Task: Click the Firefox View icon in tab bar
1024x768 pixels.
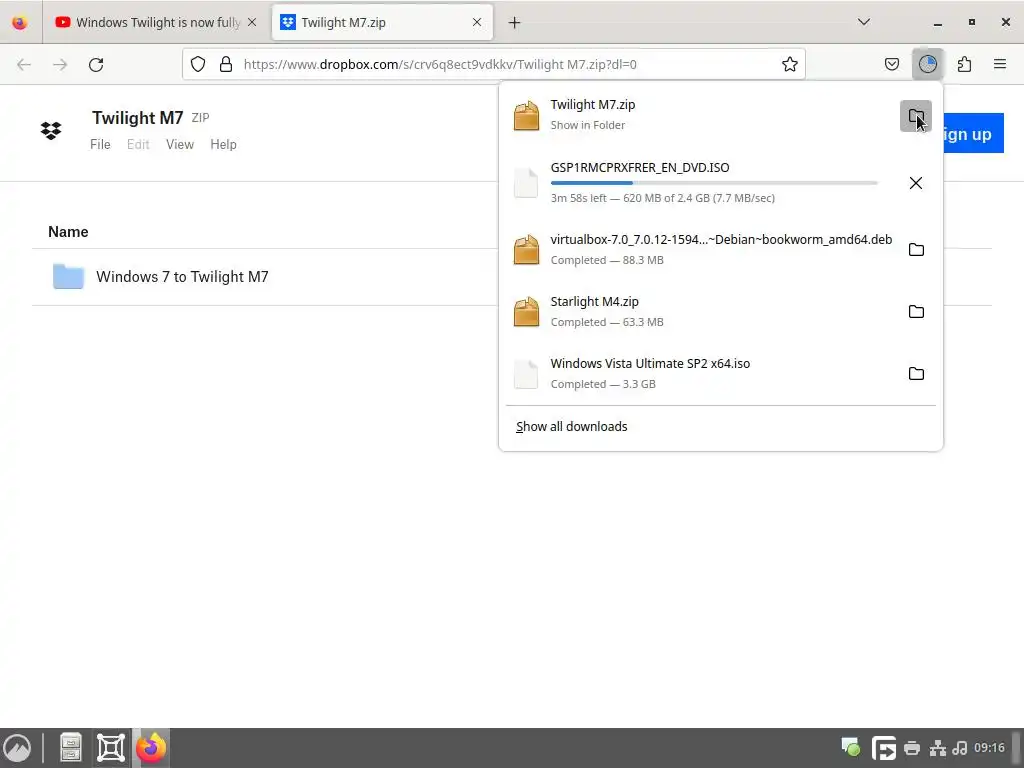Action: 20,22
